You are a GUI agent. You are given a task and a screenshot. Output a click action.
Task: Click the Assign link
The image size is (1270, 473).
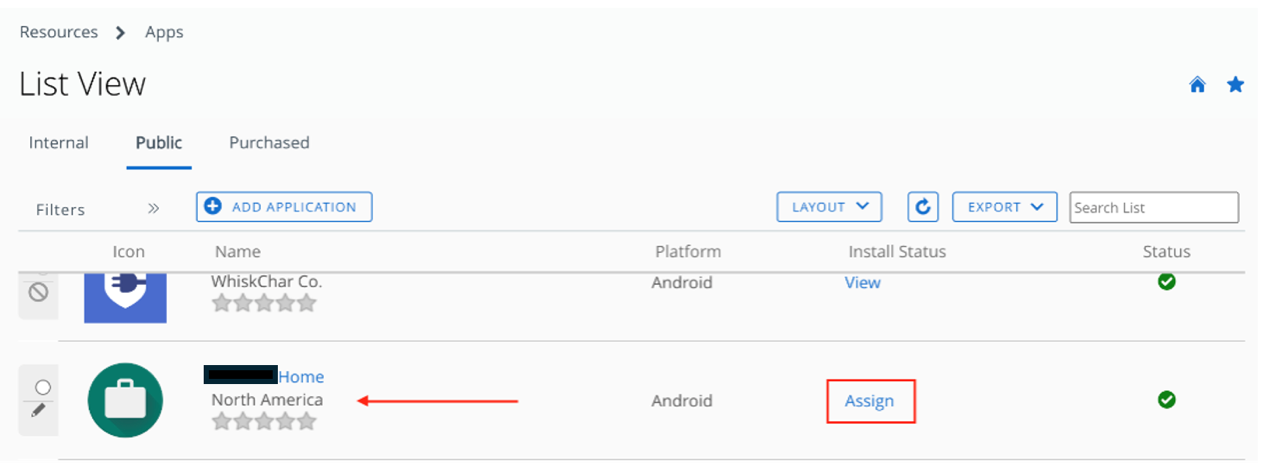(869, 401)
